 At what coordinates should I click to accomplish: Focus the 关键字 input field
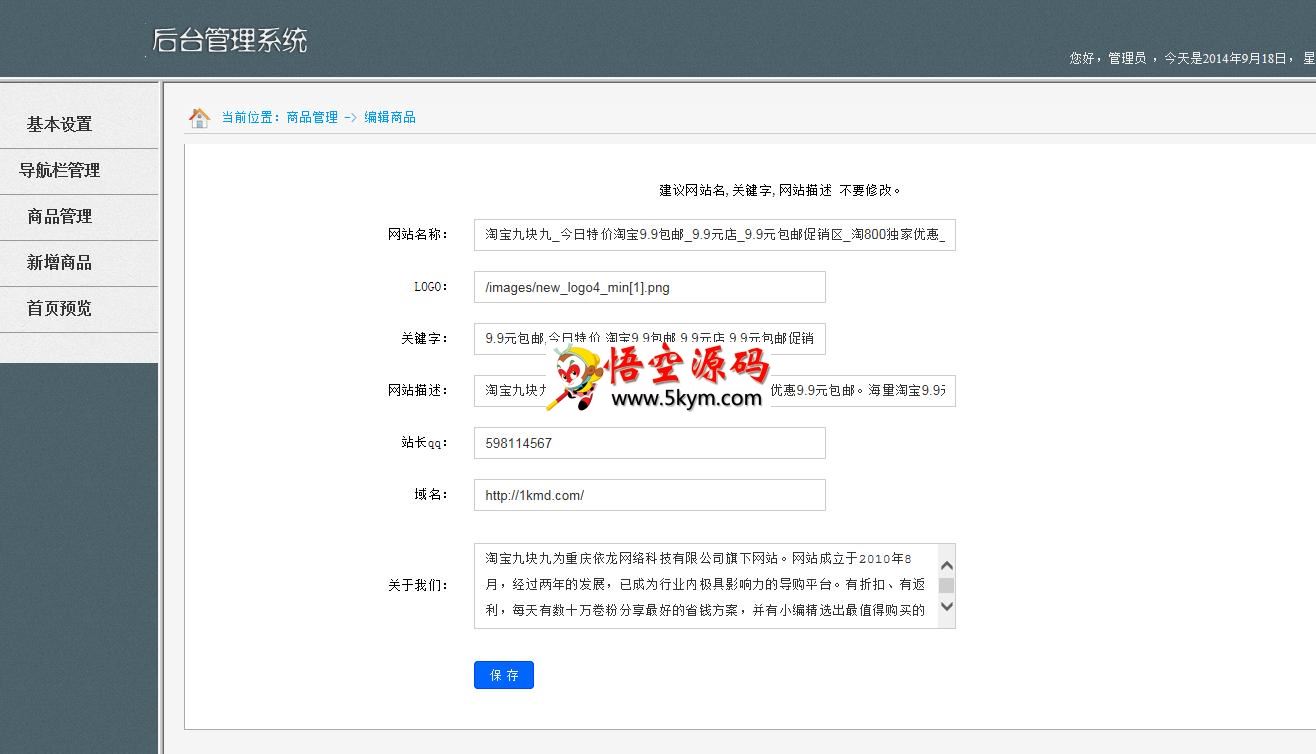click(650, 339)
